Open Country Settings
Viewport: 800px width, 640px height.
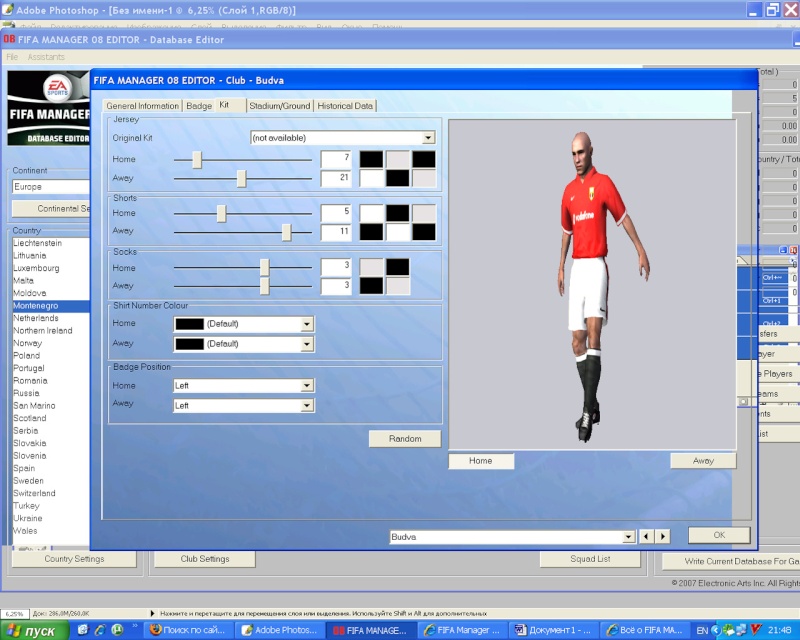tap(74, 559)
